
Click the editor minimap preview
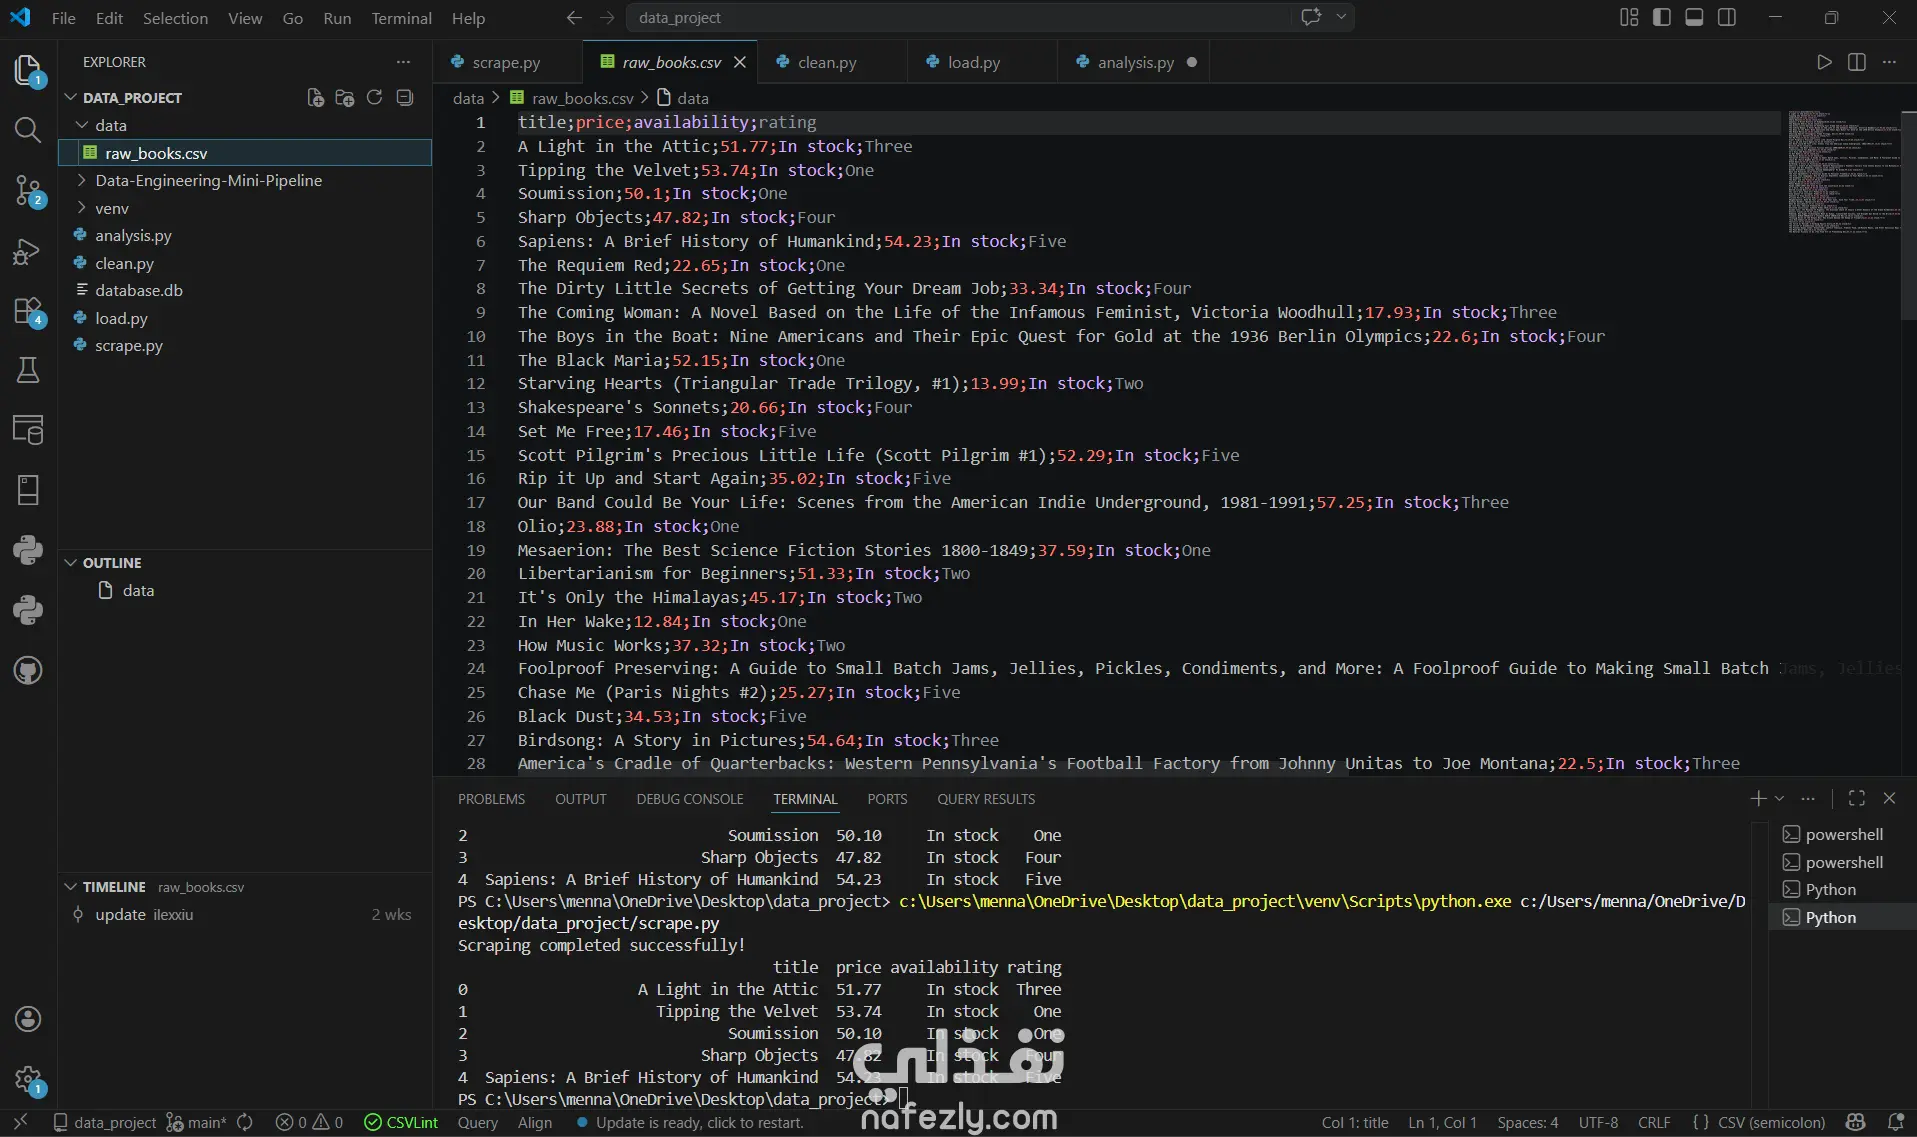click(1844, 172)
